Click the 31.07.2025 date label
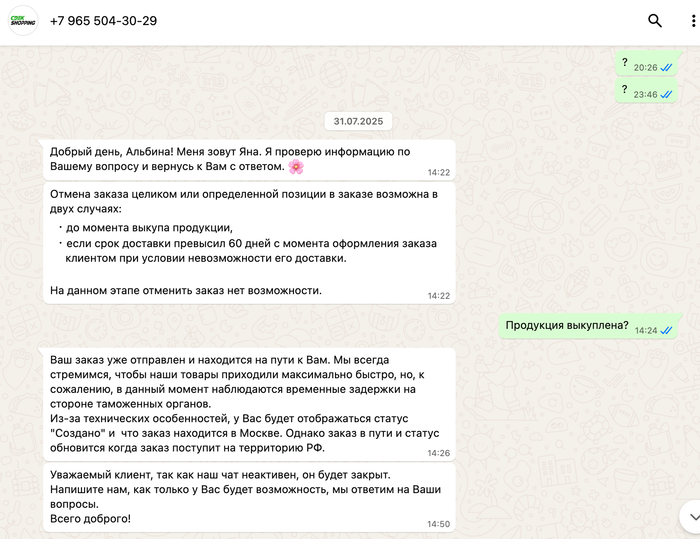700x539 pixels. click(x=358, y=121)
